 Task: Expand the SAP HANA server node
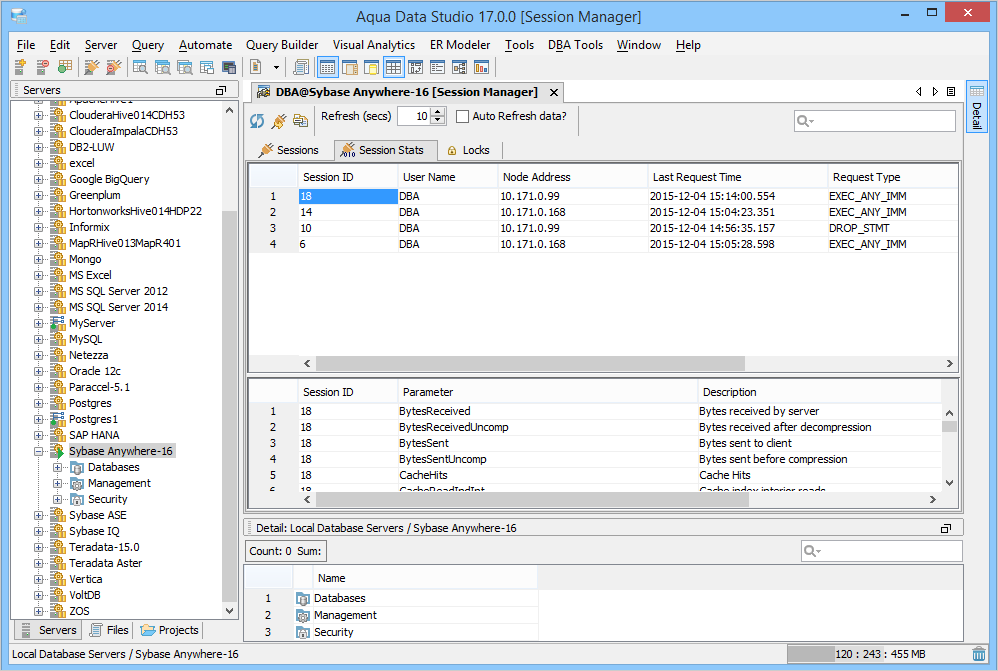(x=39, y=435)
